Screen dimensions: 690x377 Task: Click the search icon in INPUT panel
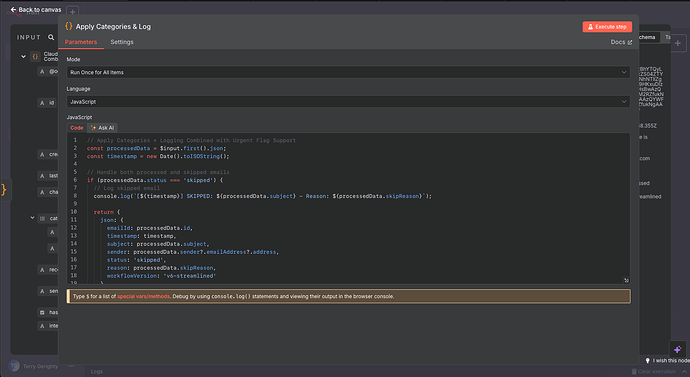[51, 37]
